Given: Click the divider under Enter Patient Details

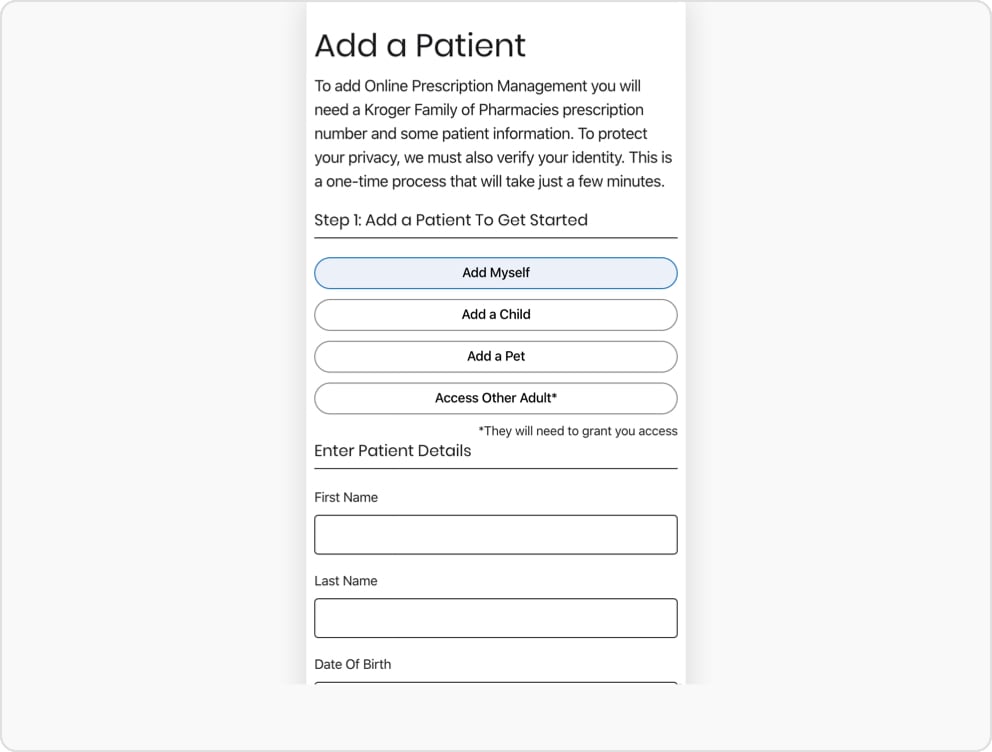Looking at the screenshot, I should pyautogui.click(x=495, y=469).
